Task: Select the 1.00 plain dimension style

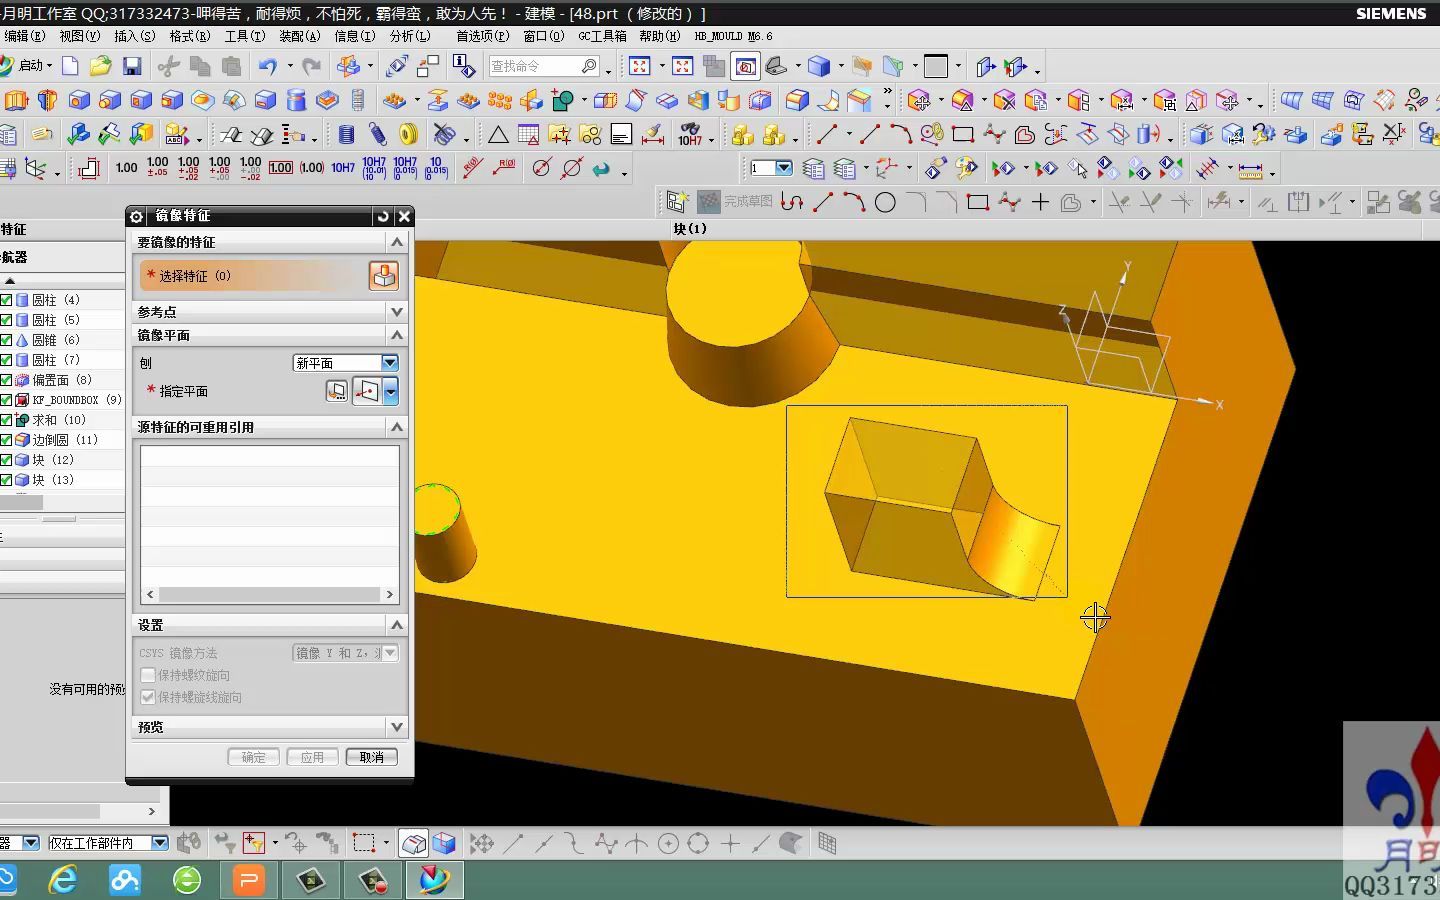Action: [126, 168]
